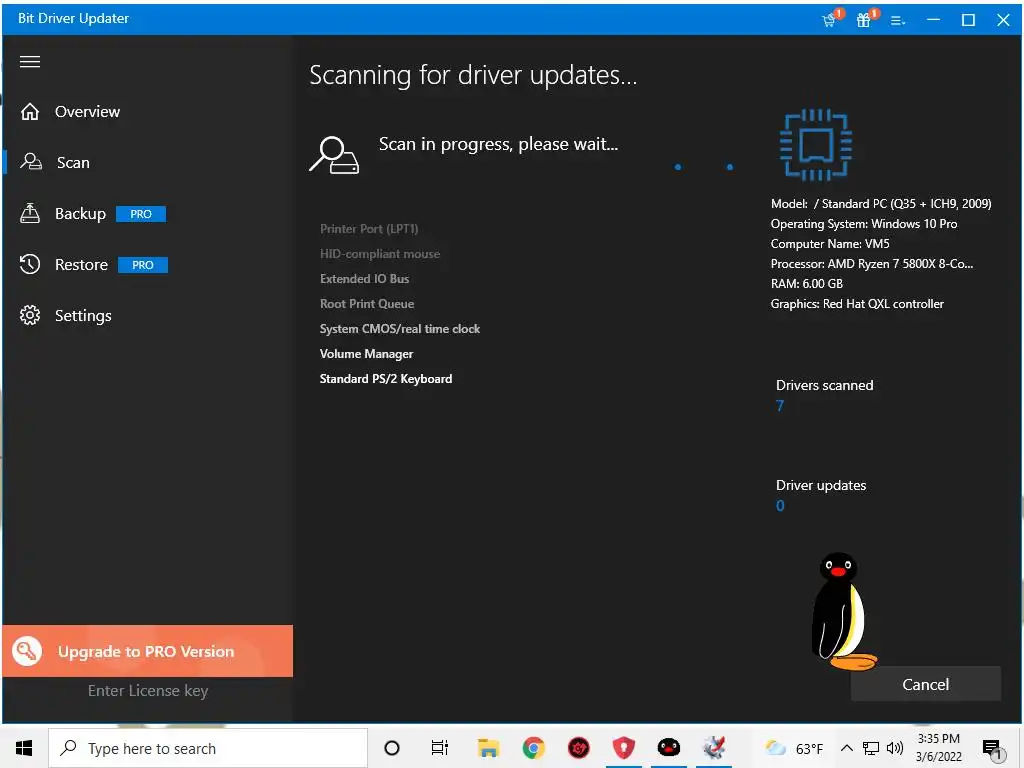Open the title bar menu list icon

tap(898, 20)
